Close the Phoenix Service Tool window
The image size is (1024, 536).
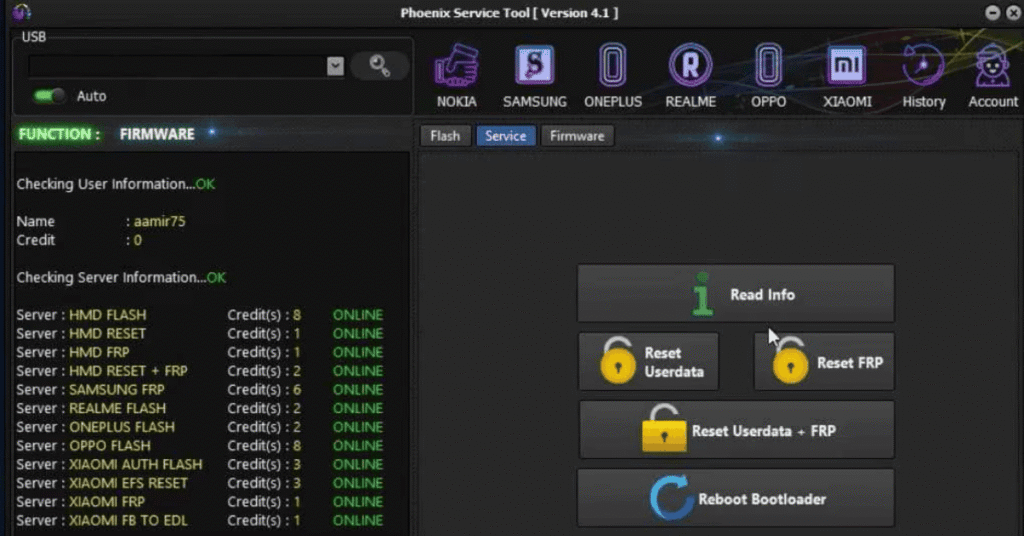1014,12
